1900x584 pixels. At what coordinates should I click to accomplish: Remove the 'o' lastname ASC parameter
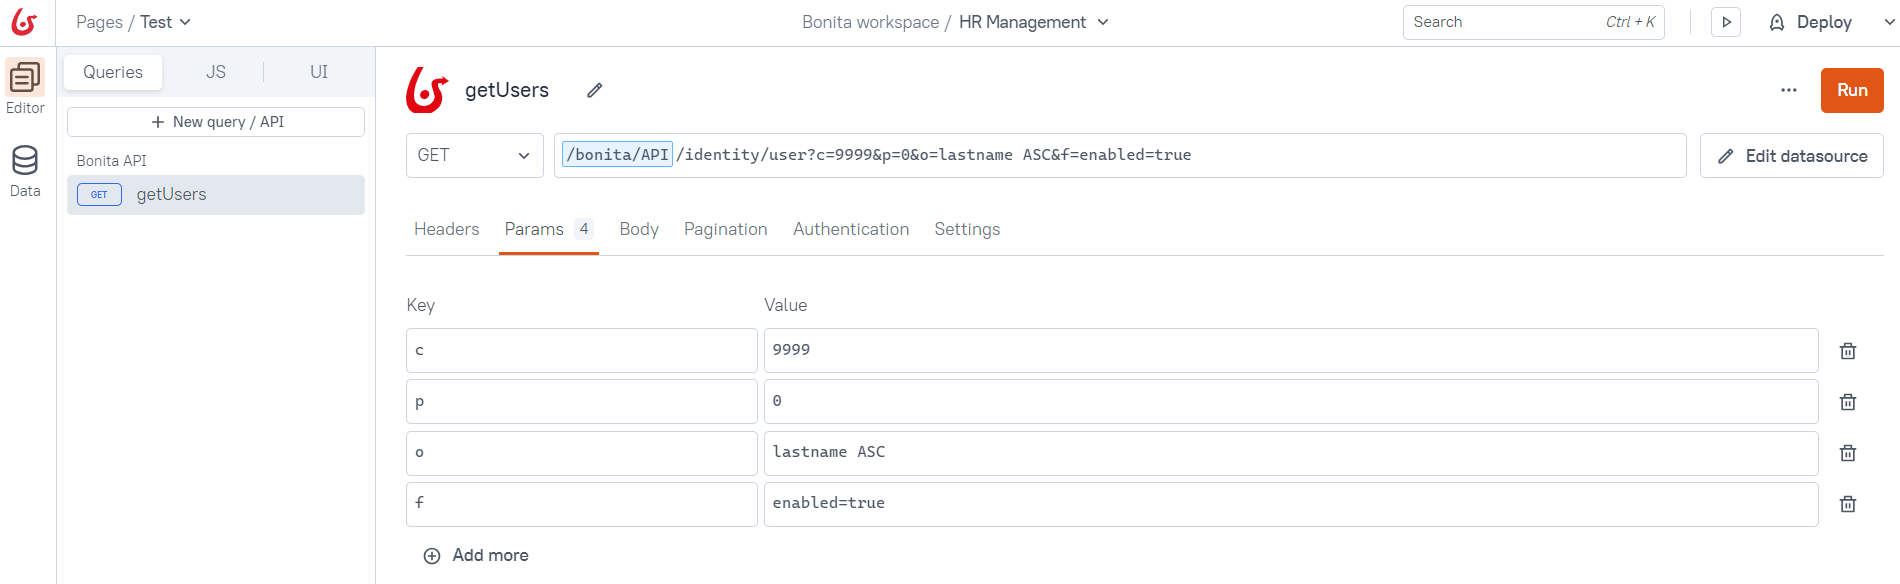pos(1848,453)
